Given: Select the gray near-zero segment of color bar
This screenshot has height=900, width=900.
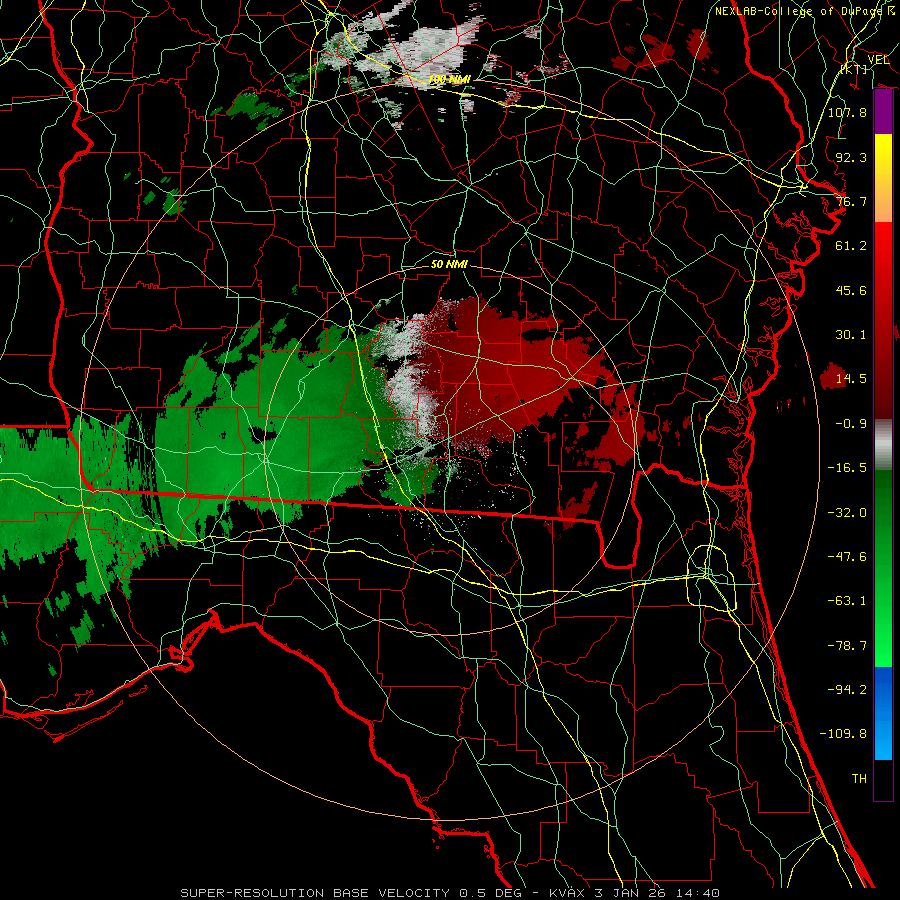Looking at the screenshot, I should [883, 445].
